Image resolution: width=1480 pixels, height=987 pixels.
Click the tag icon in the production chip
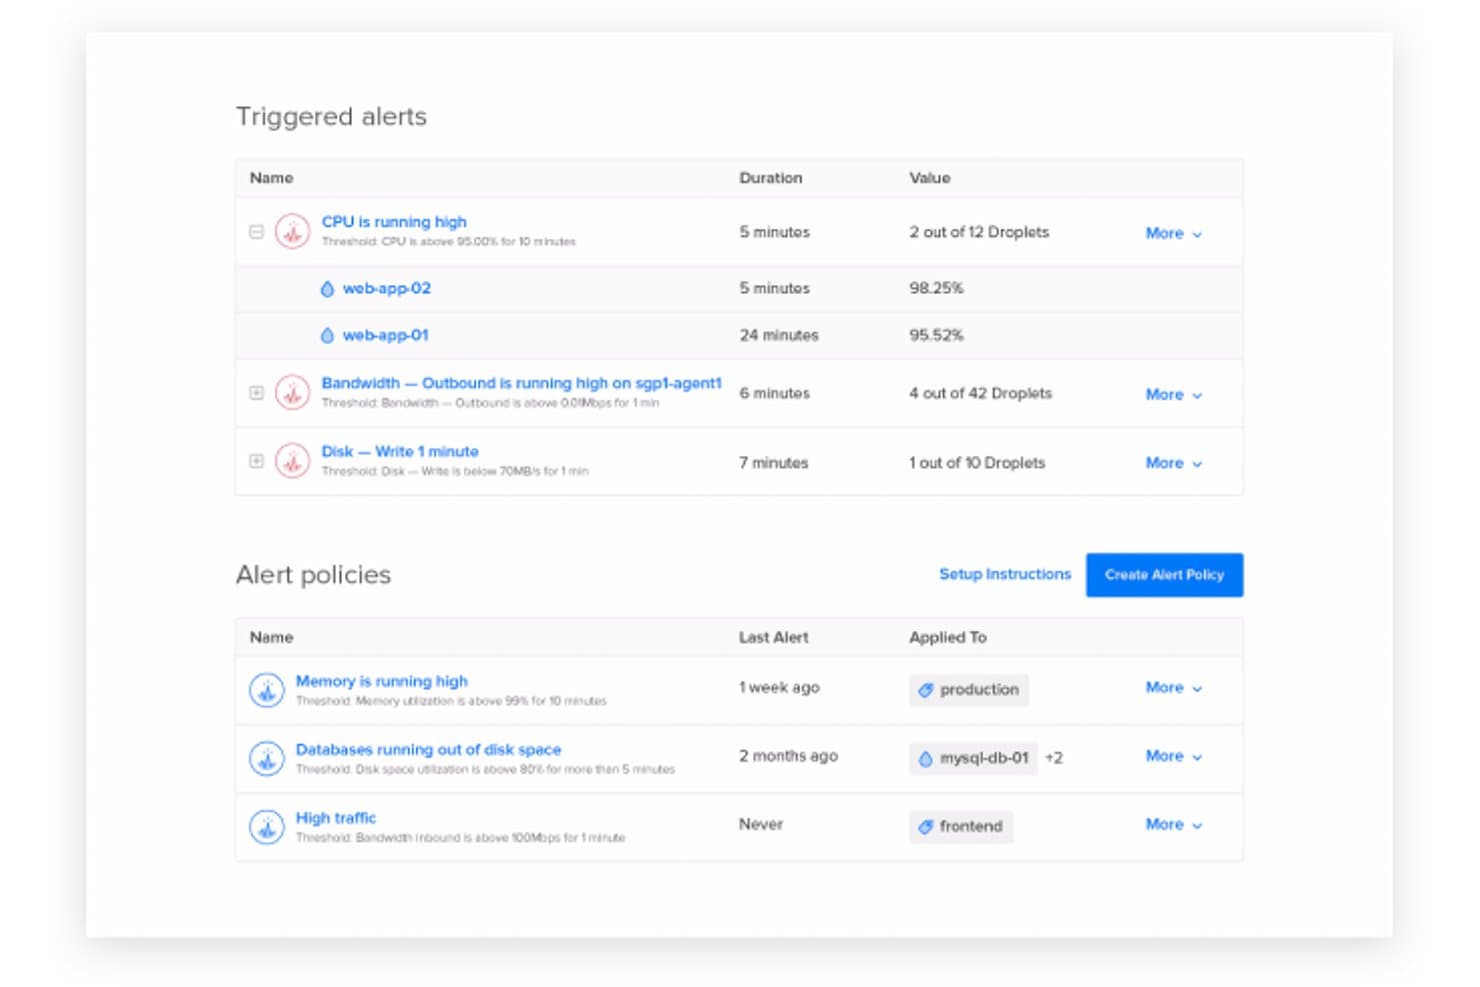pos(926,690)
